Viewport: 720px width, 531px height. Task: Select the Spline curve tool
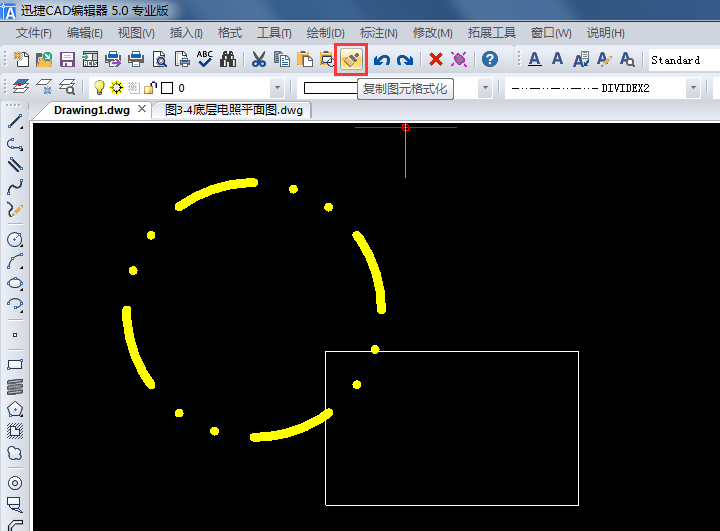[15, 187]
